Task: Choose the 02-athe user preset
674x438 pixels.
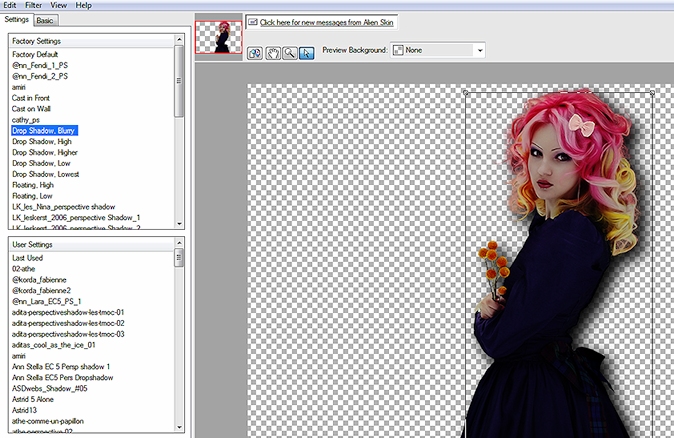Action: point(23,269)
